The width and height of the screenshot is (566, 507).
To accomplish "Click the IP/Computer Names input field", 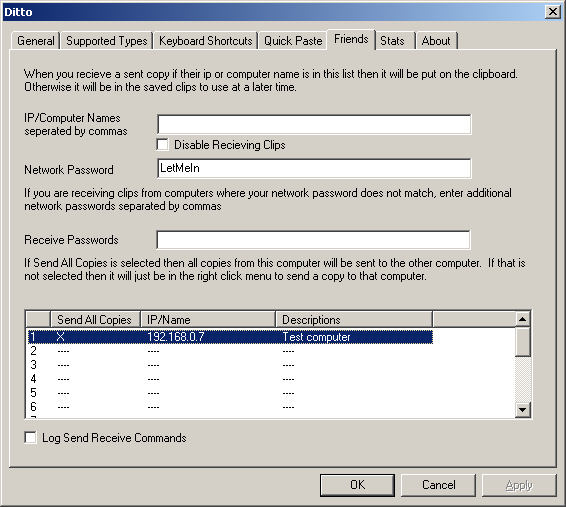I will pos(314,124).
